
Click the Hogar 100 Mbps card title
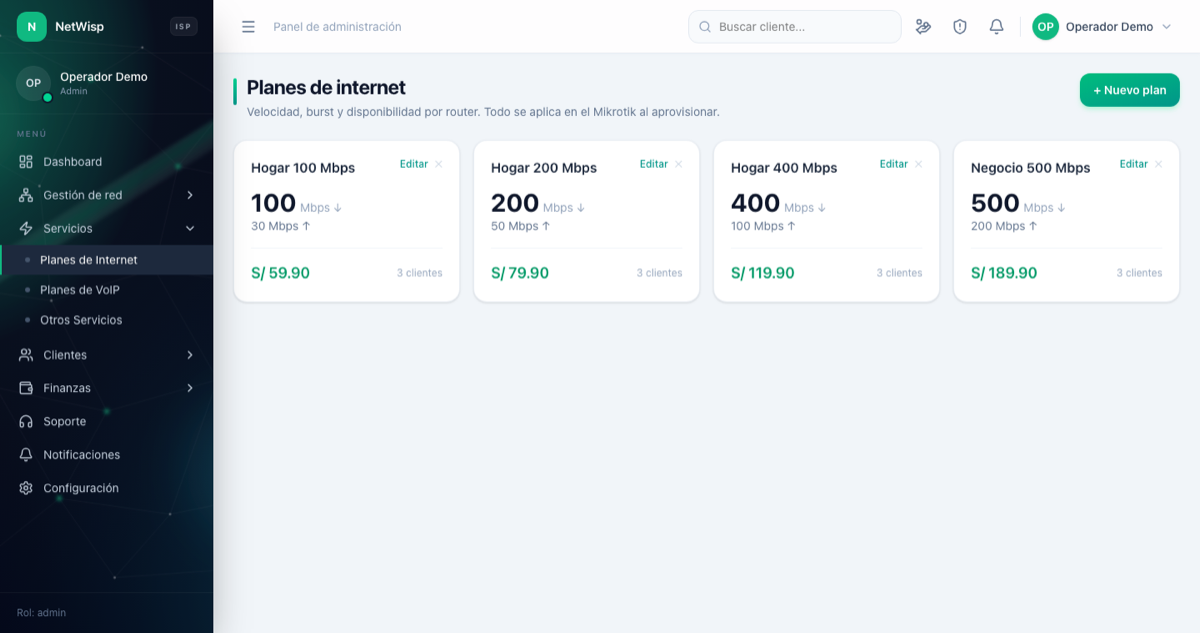pyautogui.click(x=303, y=168)
